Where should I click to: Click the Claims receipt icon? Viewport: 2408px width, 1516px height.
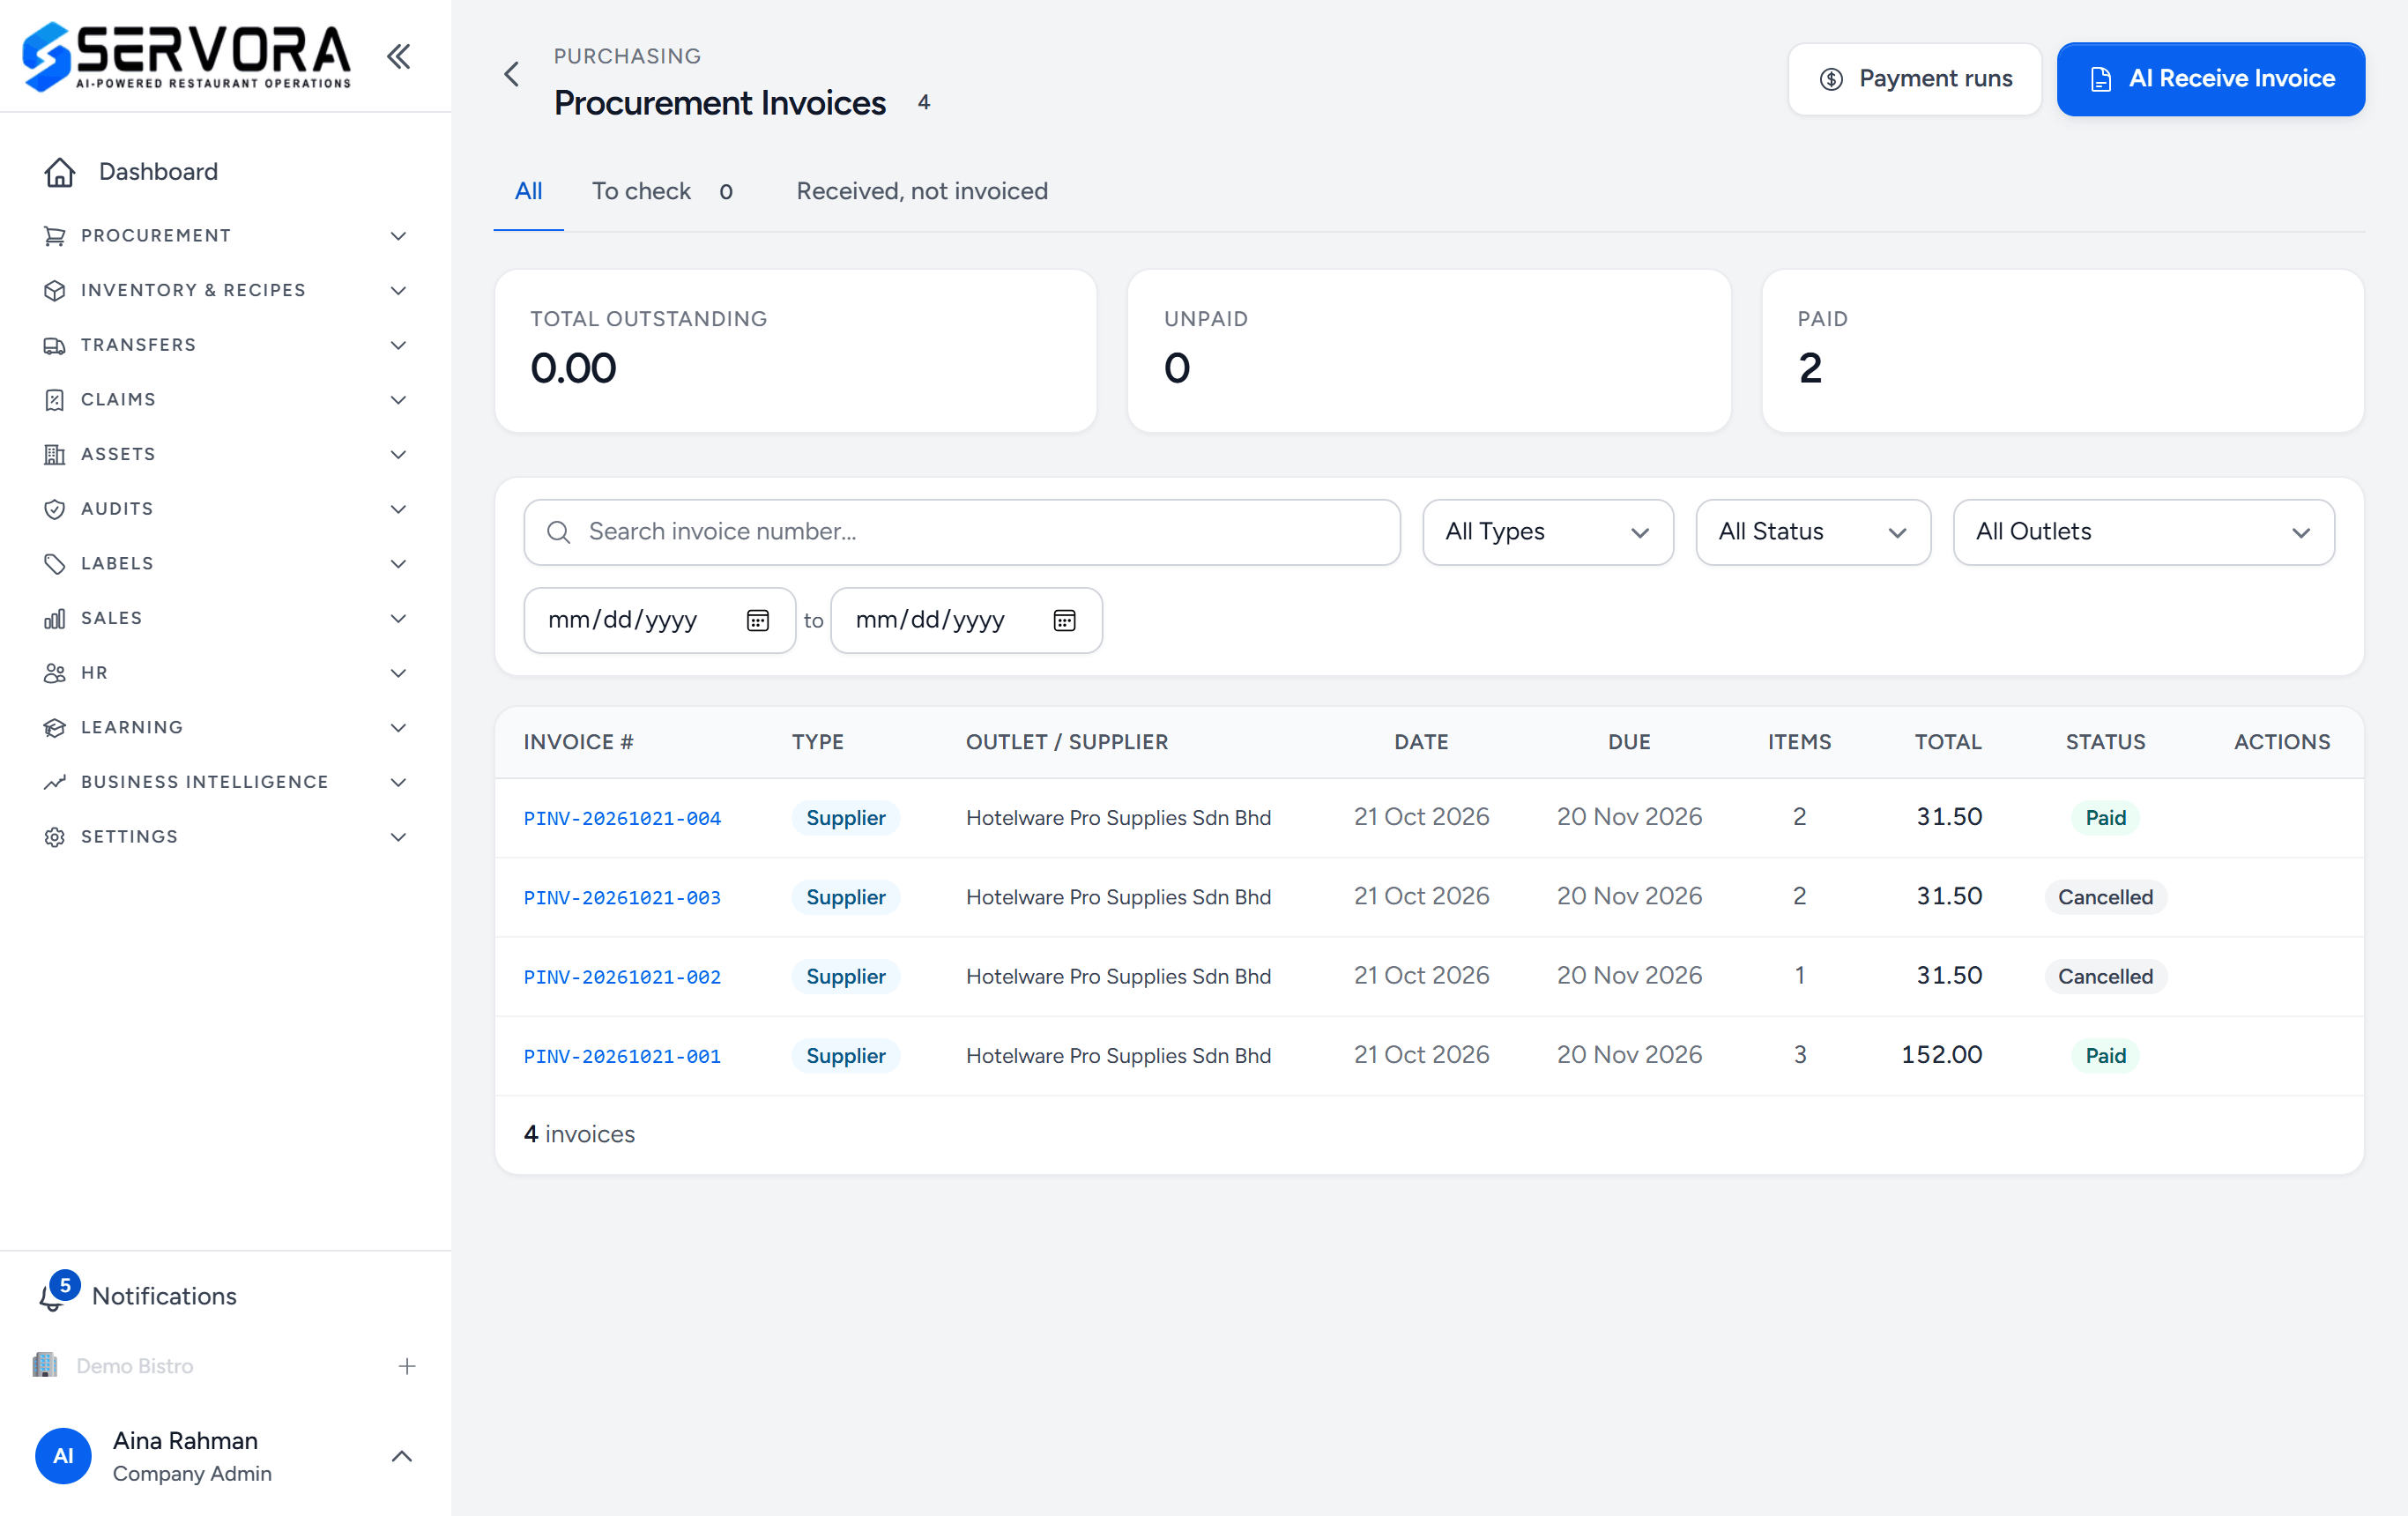coord(55,400)
